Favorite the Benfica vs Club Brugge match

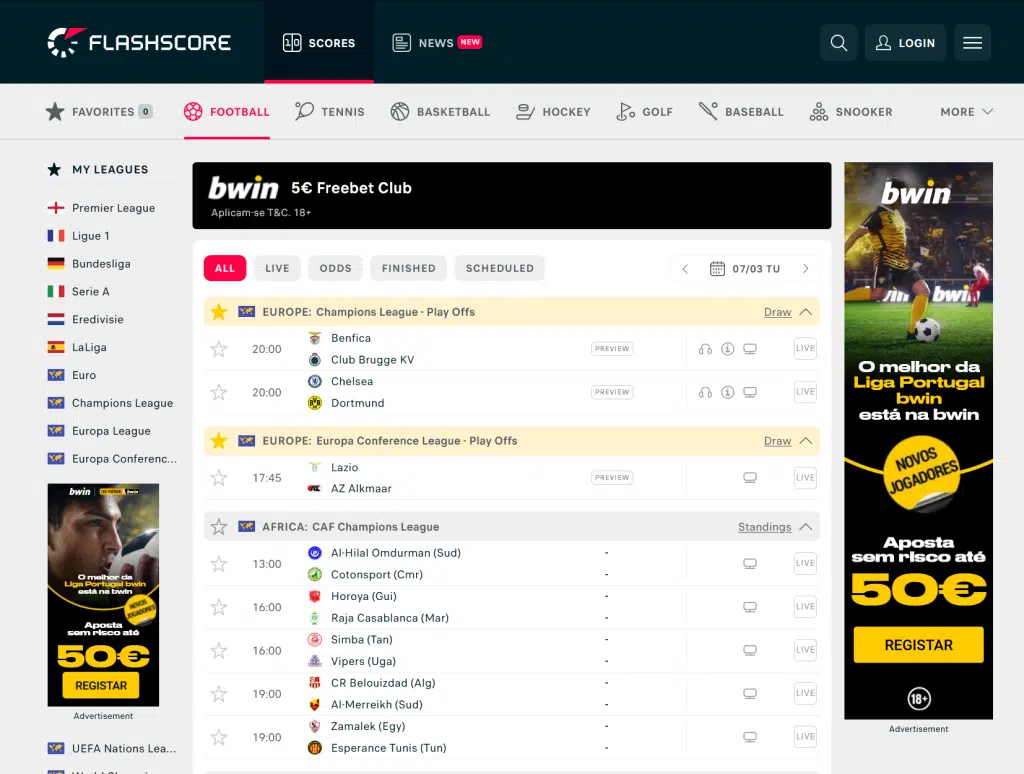tap(219, 349)
